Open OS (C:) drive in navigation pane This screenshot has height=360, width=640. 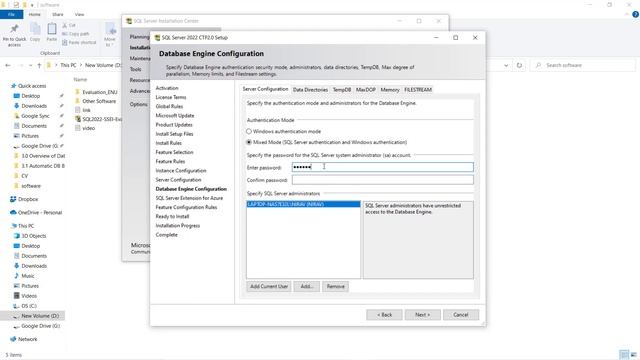29,306
